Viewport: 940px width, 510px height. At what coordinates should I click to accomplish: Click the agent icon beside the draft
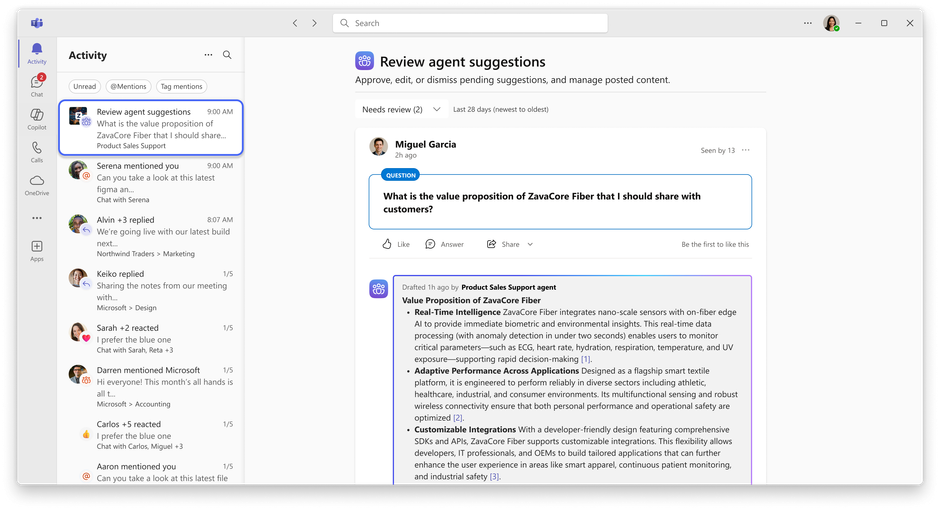click(x=378, y=289)
